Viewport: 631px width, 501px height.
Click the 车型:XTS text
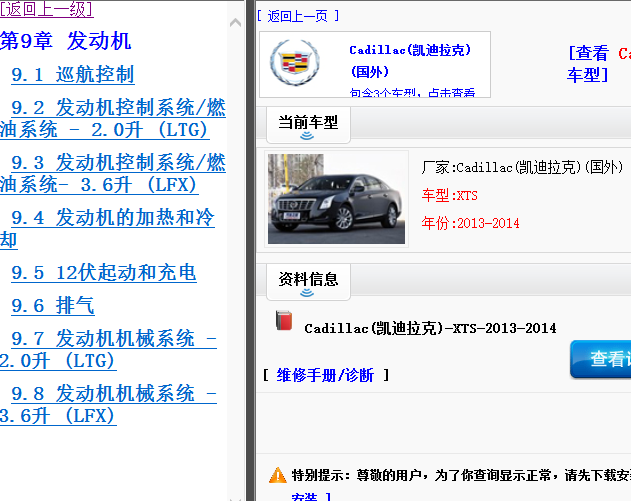point(450,196)
